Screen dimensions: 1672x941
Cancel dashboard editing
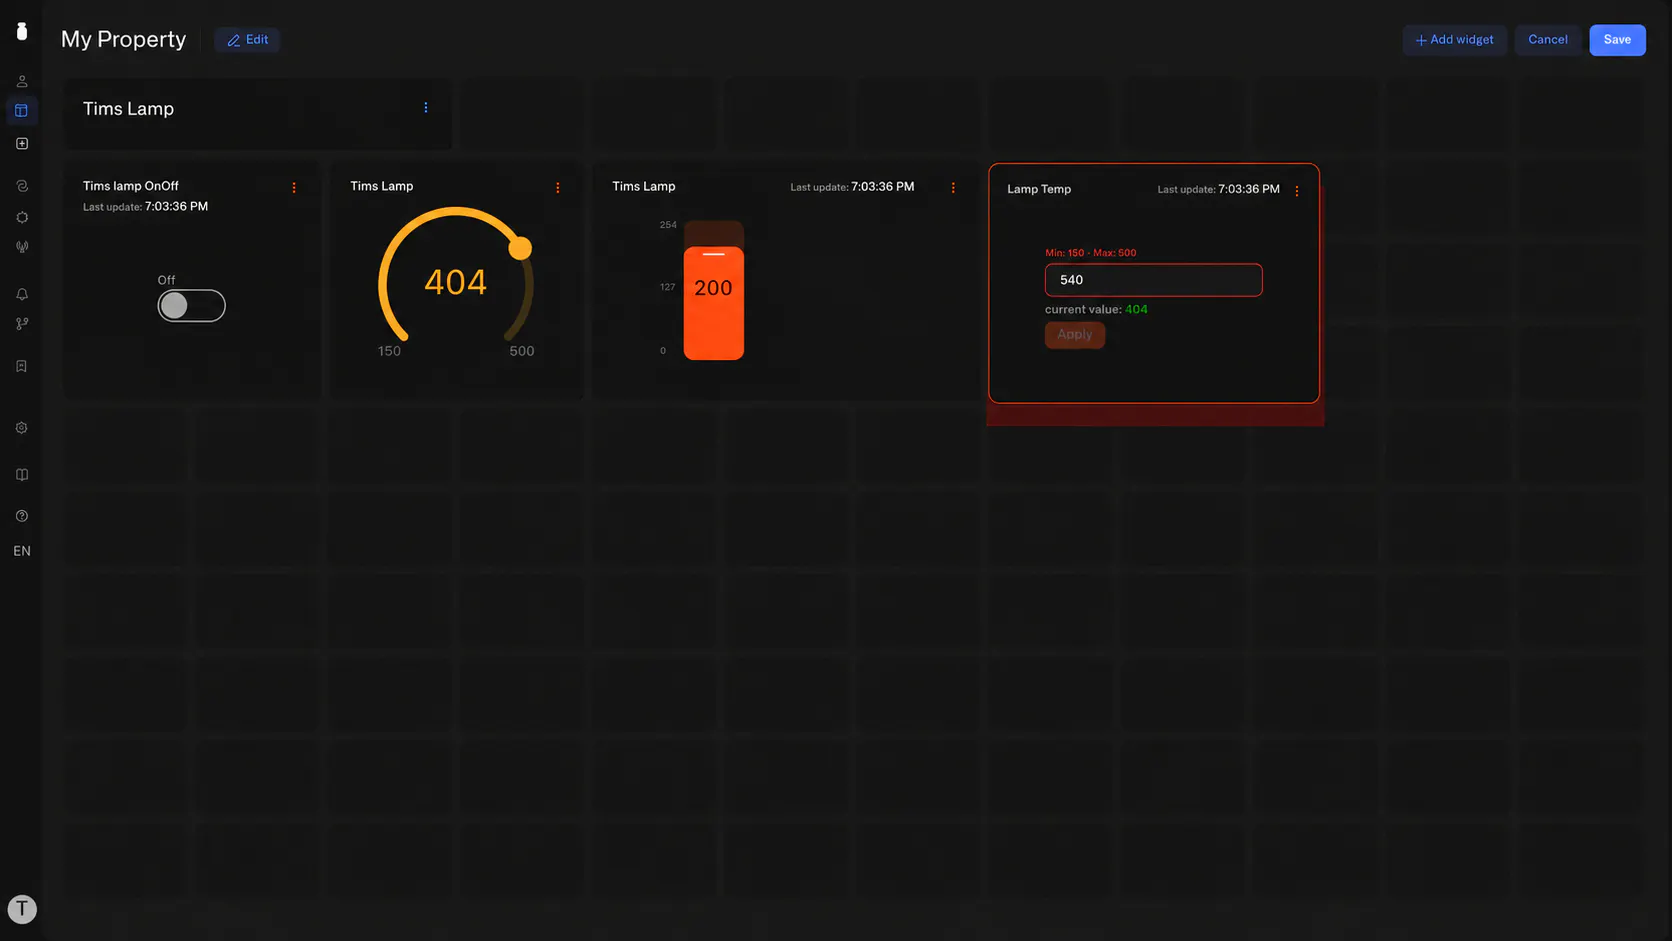click(1548, 40)
